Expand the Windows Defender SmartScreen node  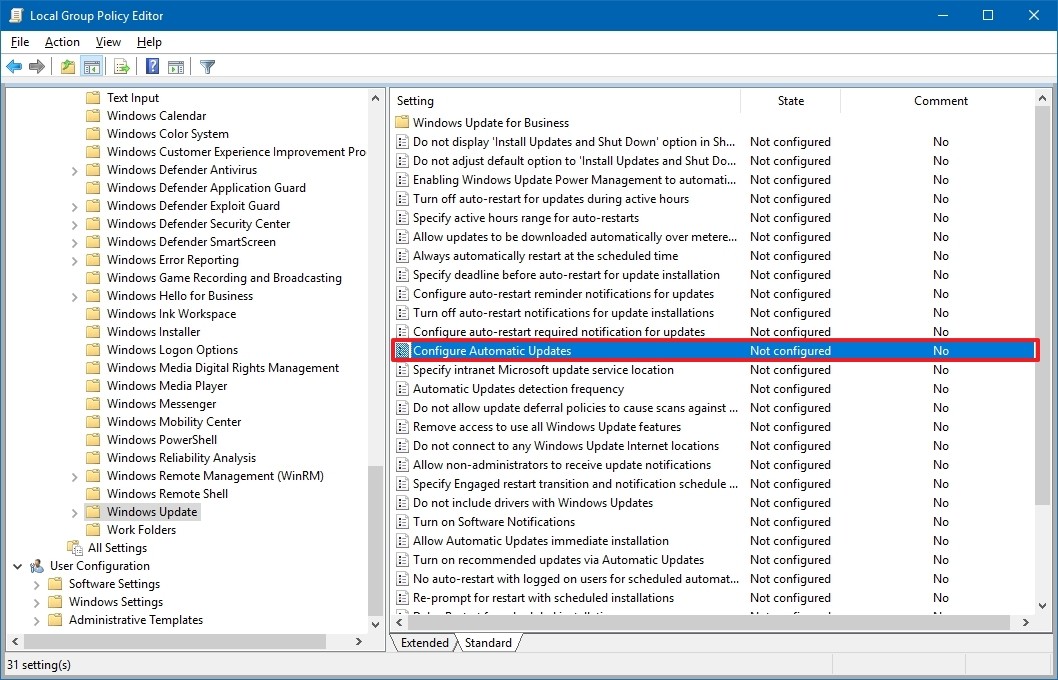[x=74, y=242]
